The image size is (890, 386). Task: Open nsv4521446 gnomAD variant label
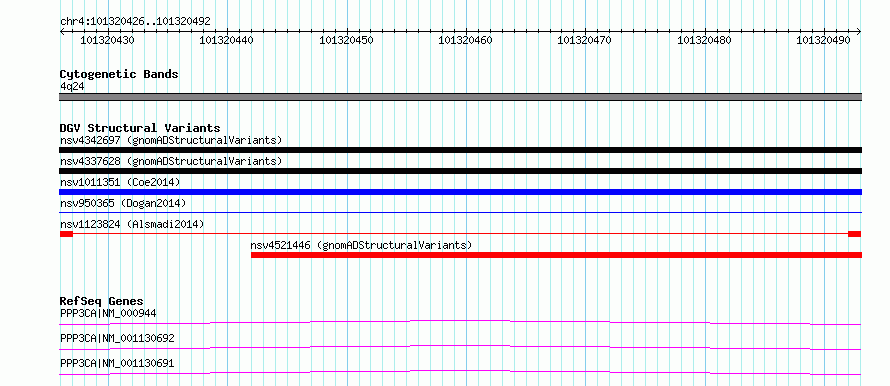click(362, 245)
